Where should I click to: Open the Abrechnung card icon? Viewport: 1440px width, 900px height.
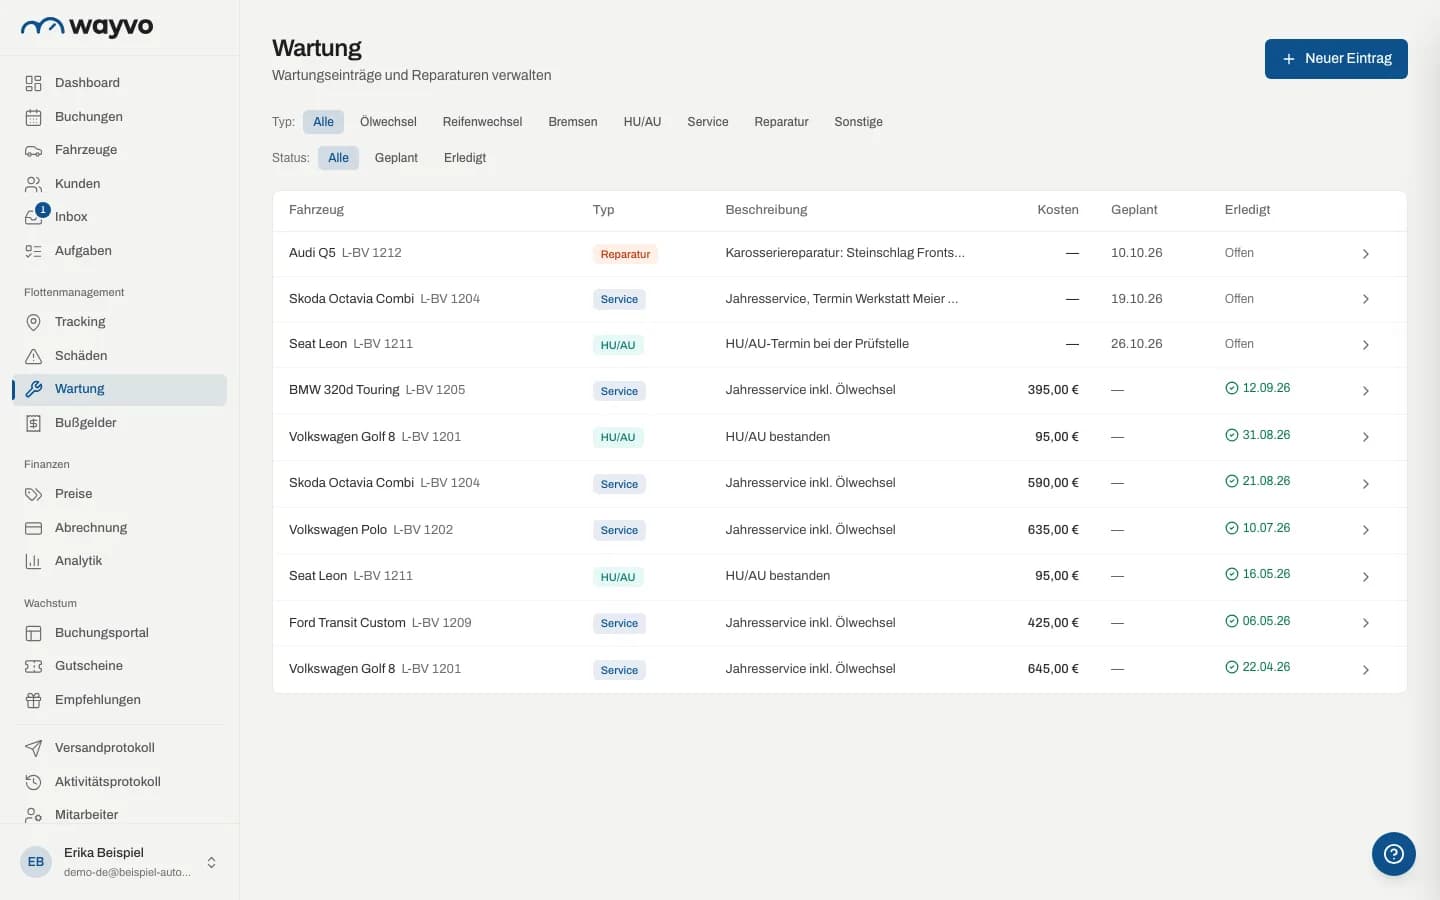[x=33, y=528]
